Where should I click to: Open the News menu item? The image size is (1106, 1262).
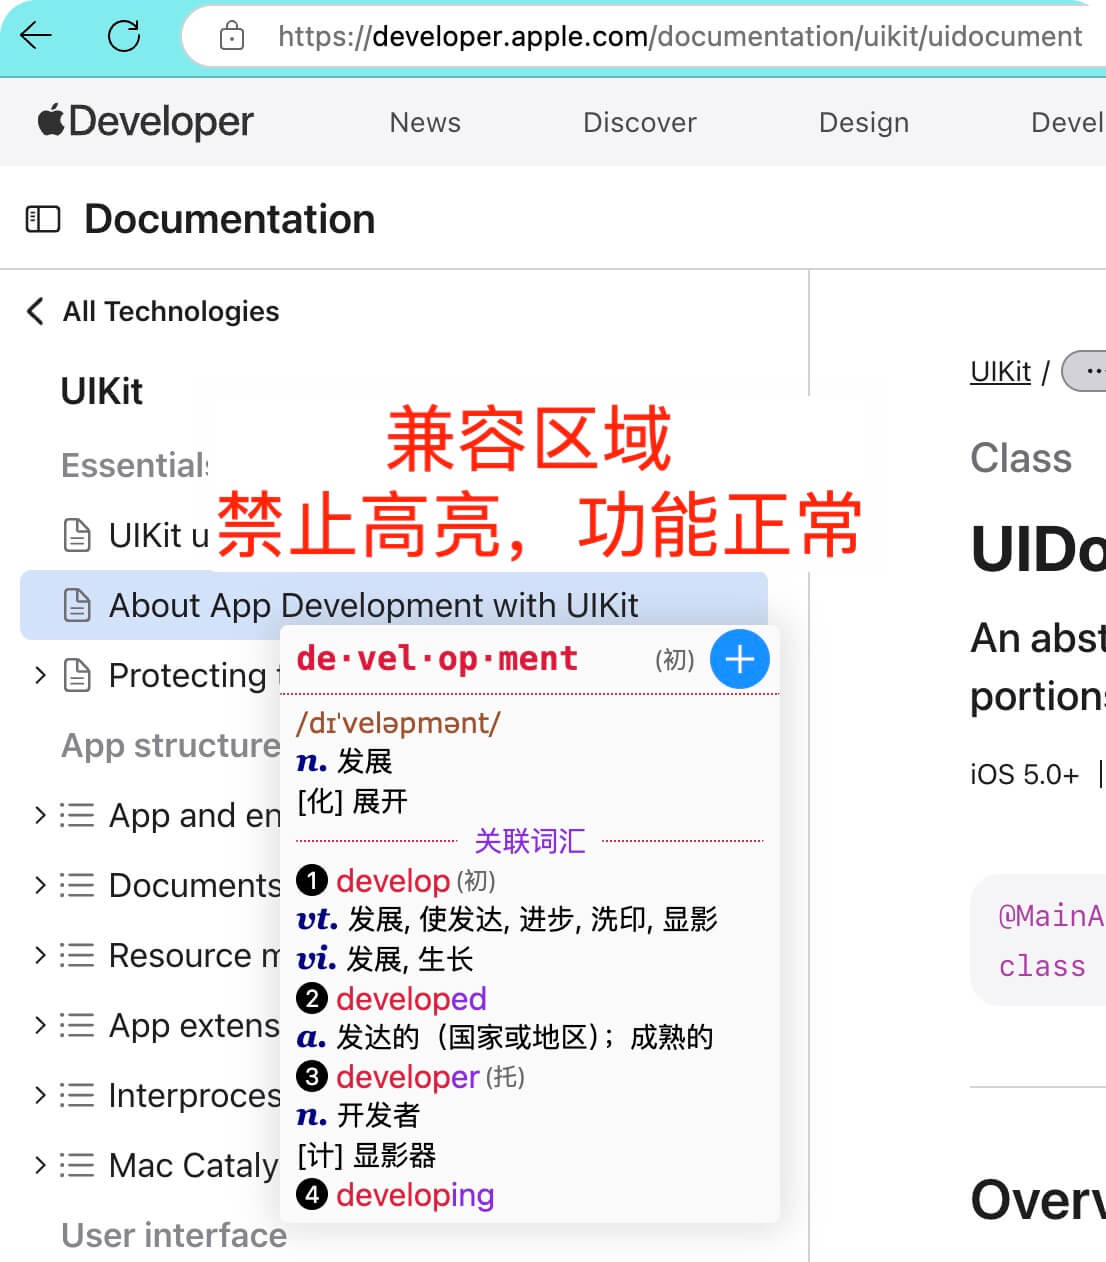[x=425, y=122]
